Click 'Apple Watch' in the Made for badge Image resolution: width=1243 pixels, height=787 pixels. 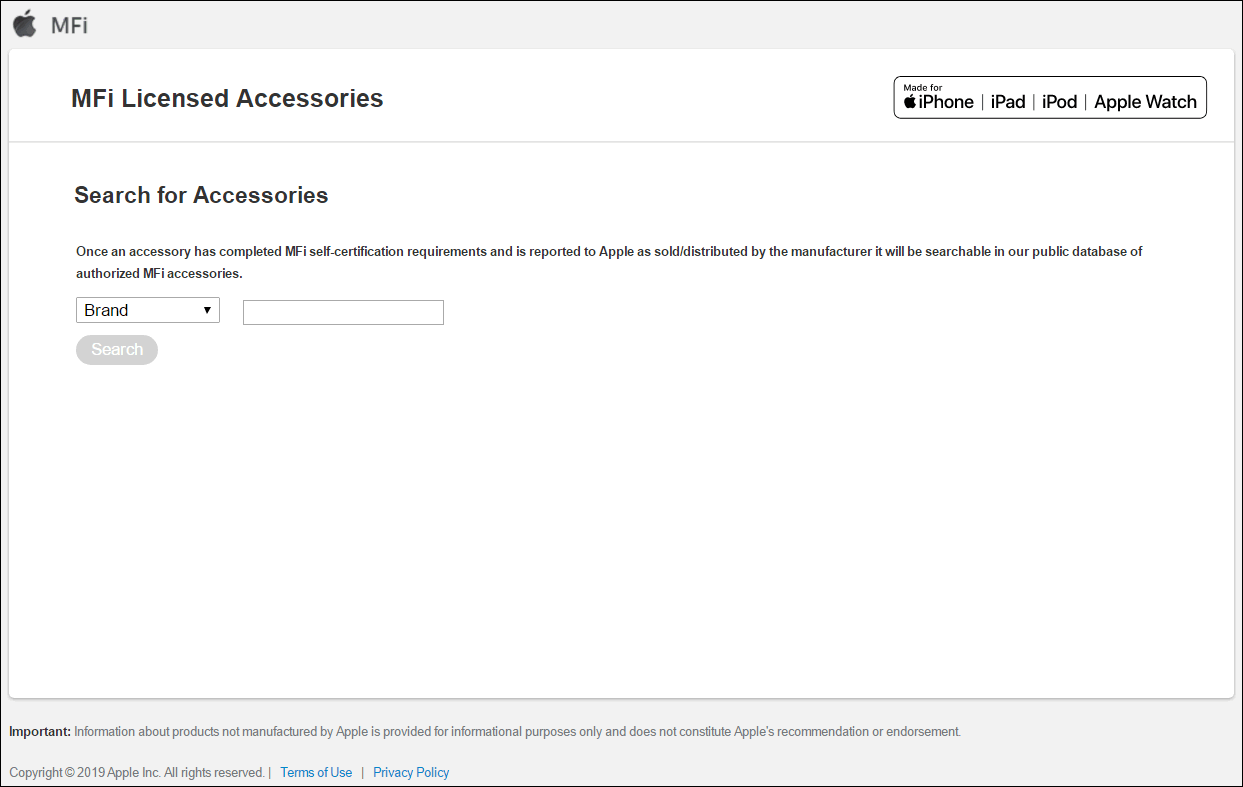tap(1145, 102)
